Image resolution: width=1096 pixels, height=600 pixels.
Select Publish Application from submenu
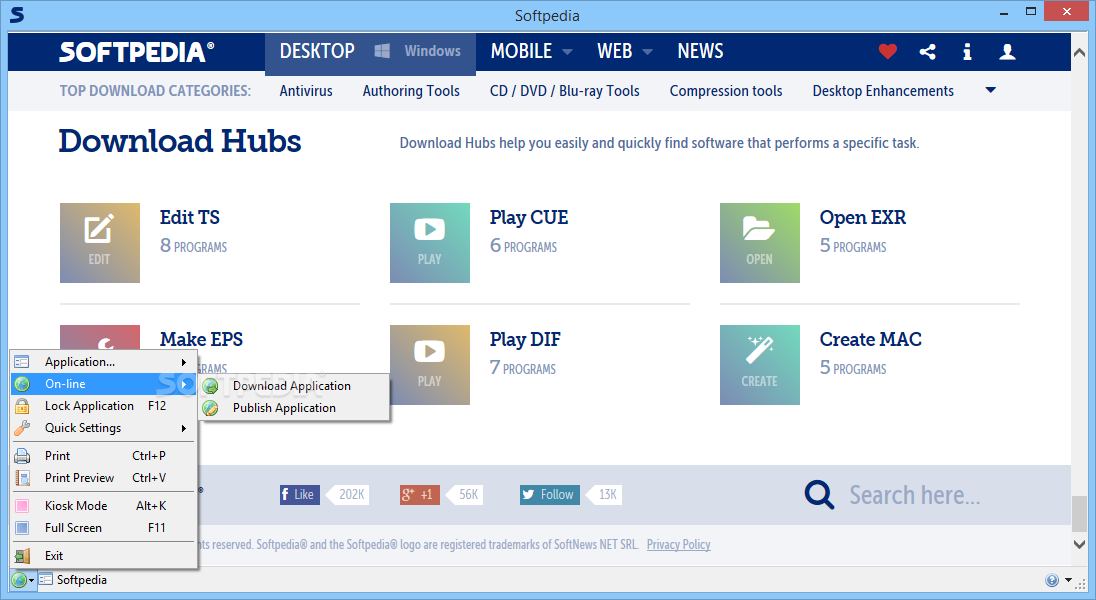pyautogui.click(x=294, y=408)
